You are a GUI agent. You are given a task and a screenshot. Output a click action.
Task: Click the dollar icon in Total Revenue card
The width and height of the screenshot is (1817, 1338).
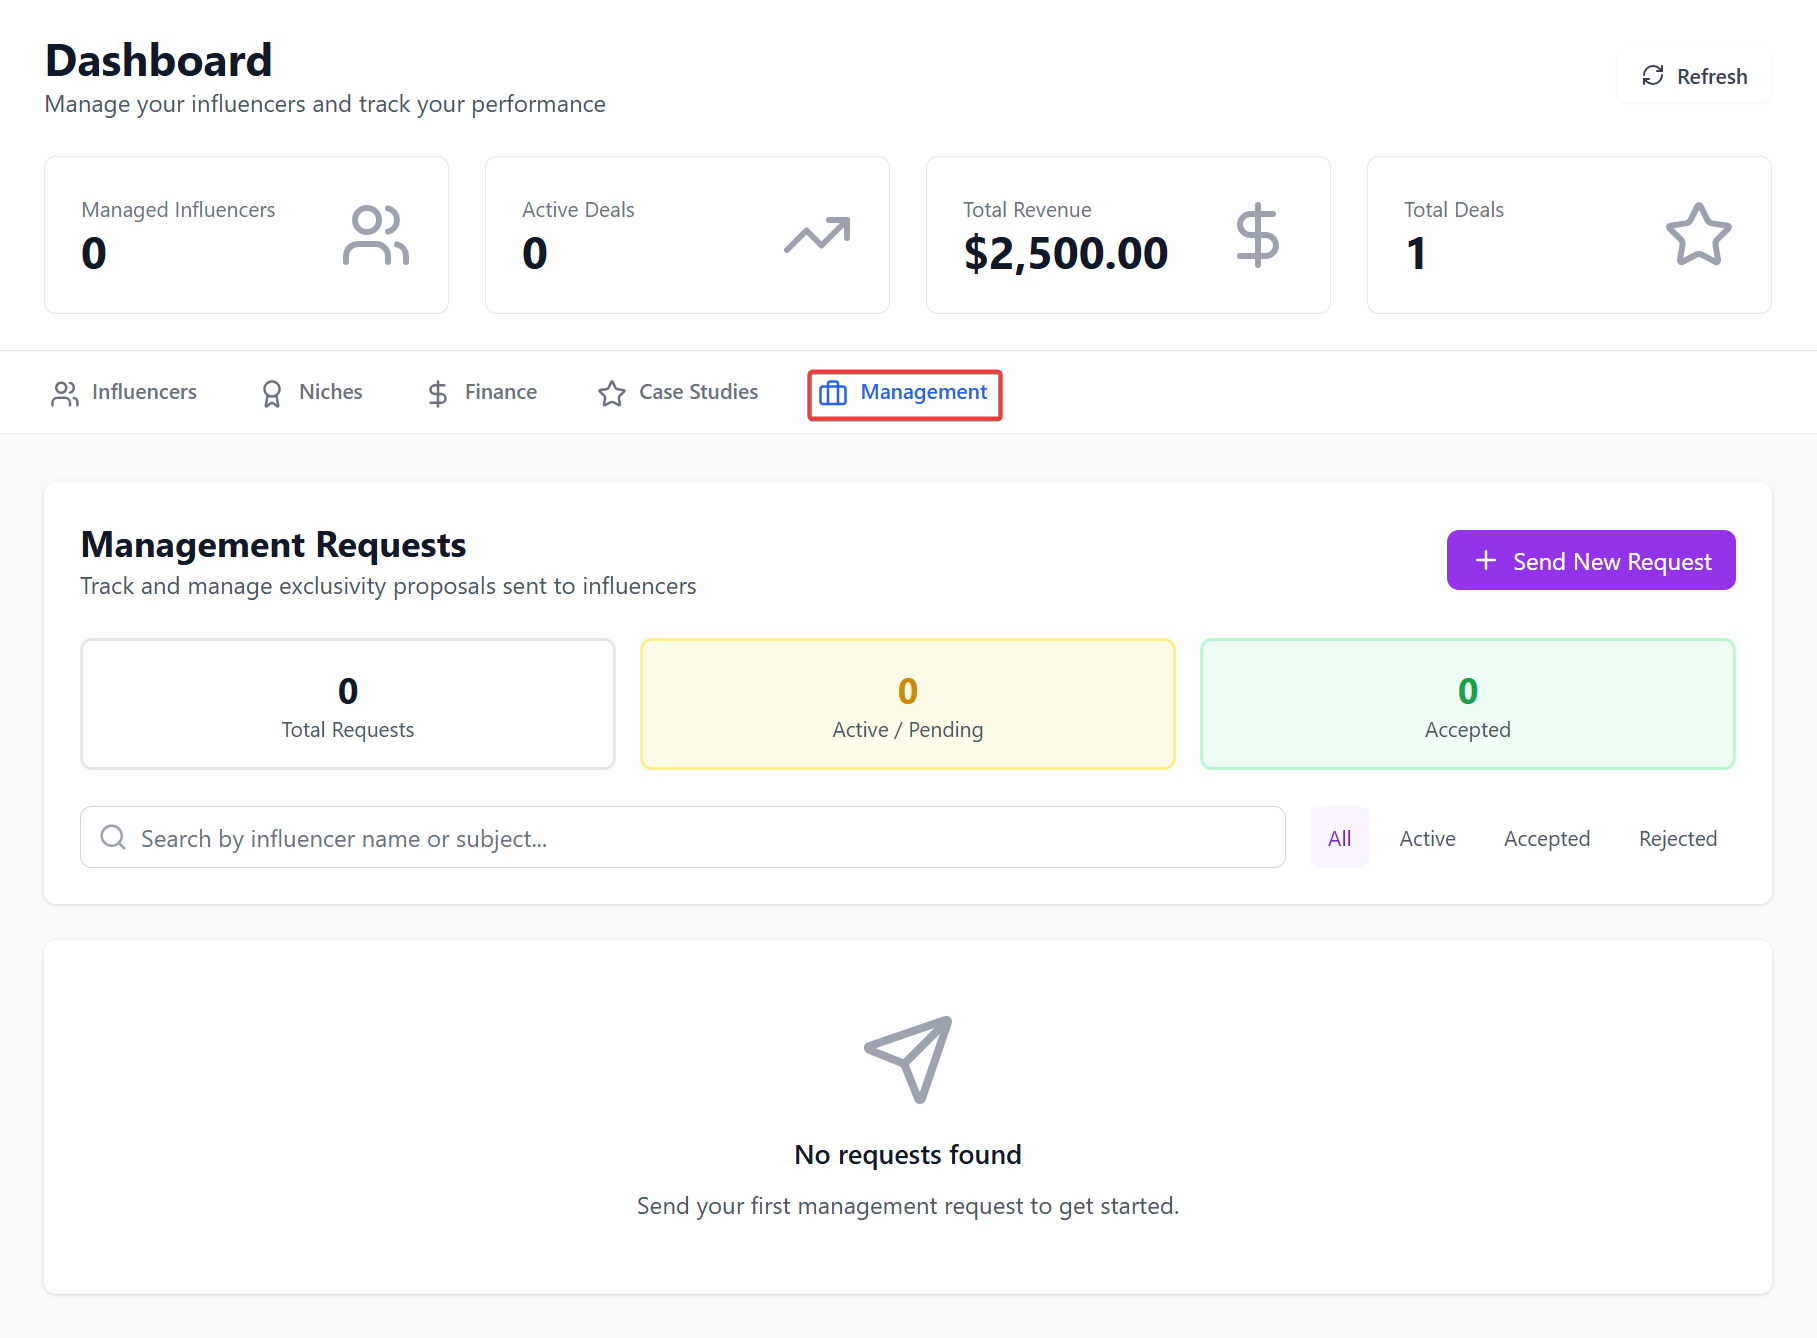pyautogui.click(x=1257, y=235)
